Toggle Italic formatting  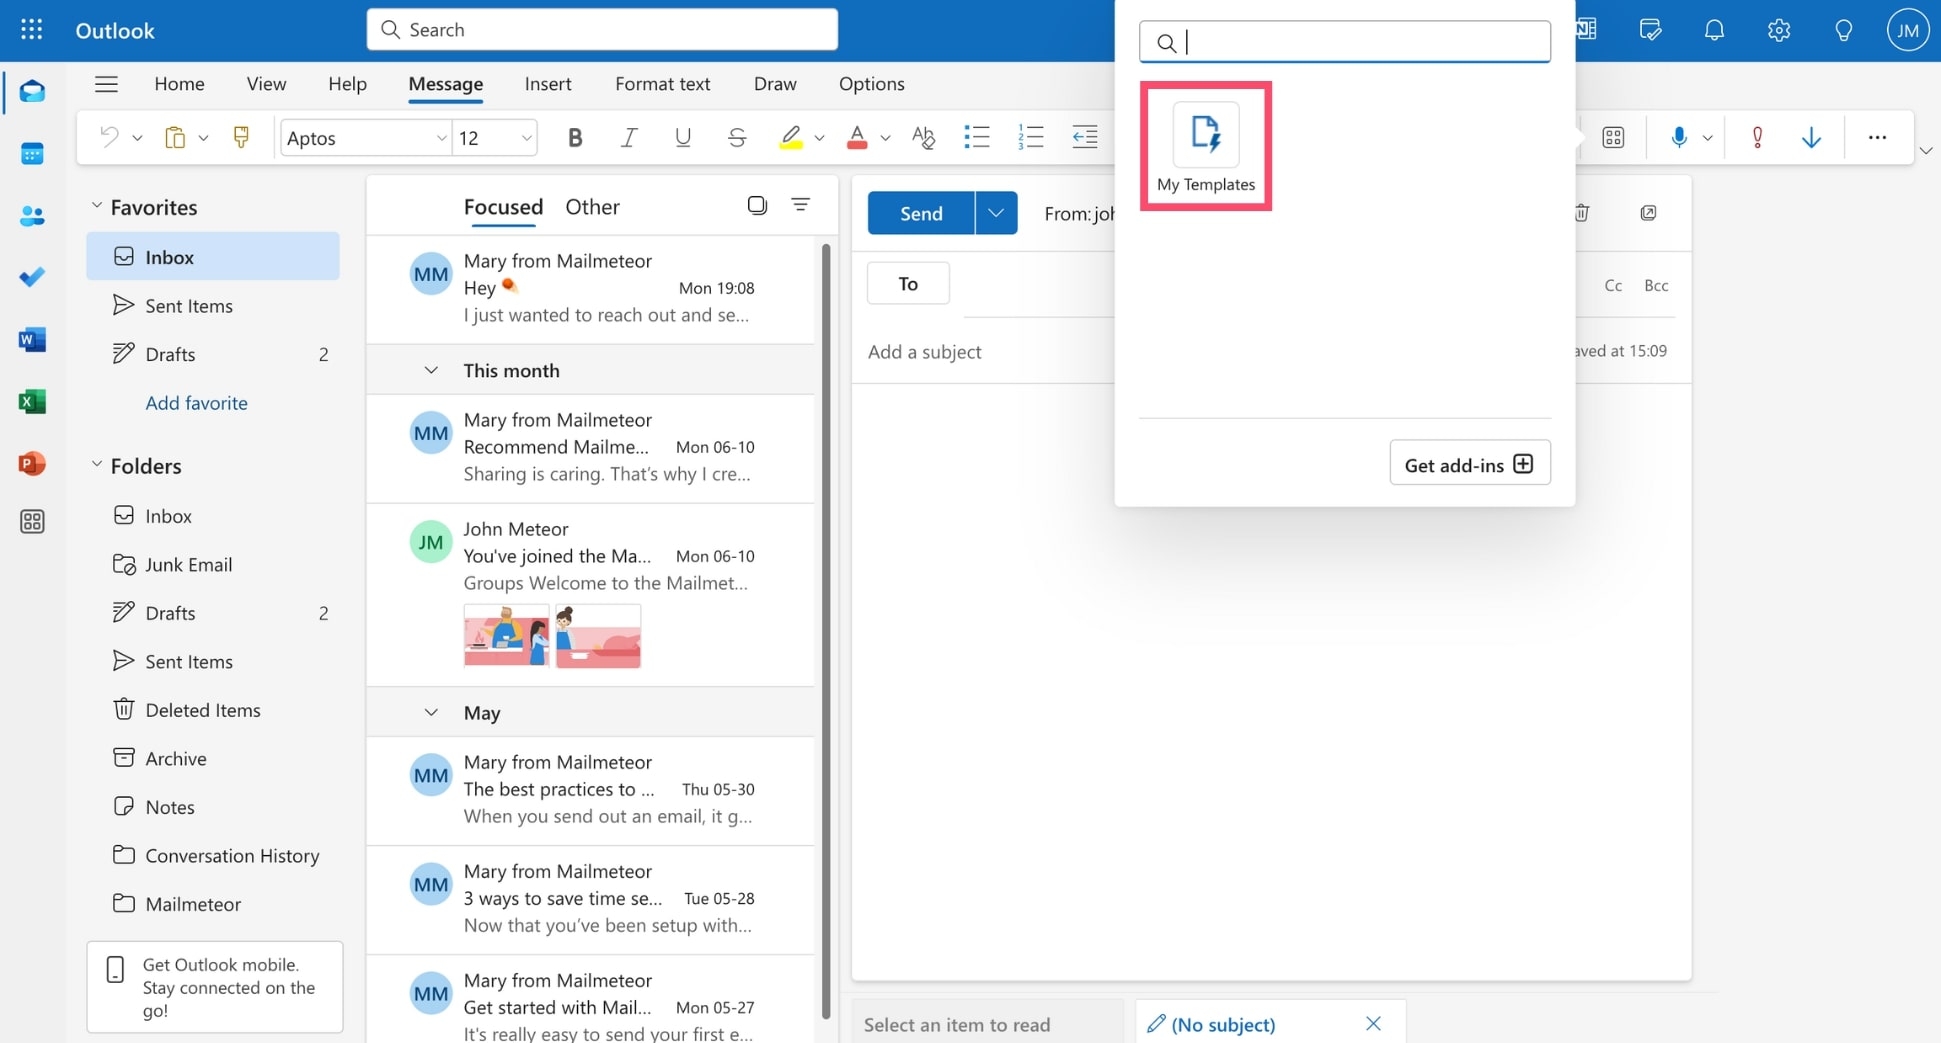tap(629, 137)
